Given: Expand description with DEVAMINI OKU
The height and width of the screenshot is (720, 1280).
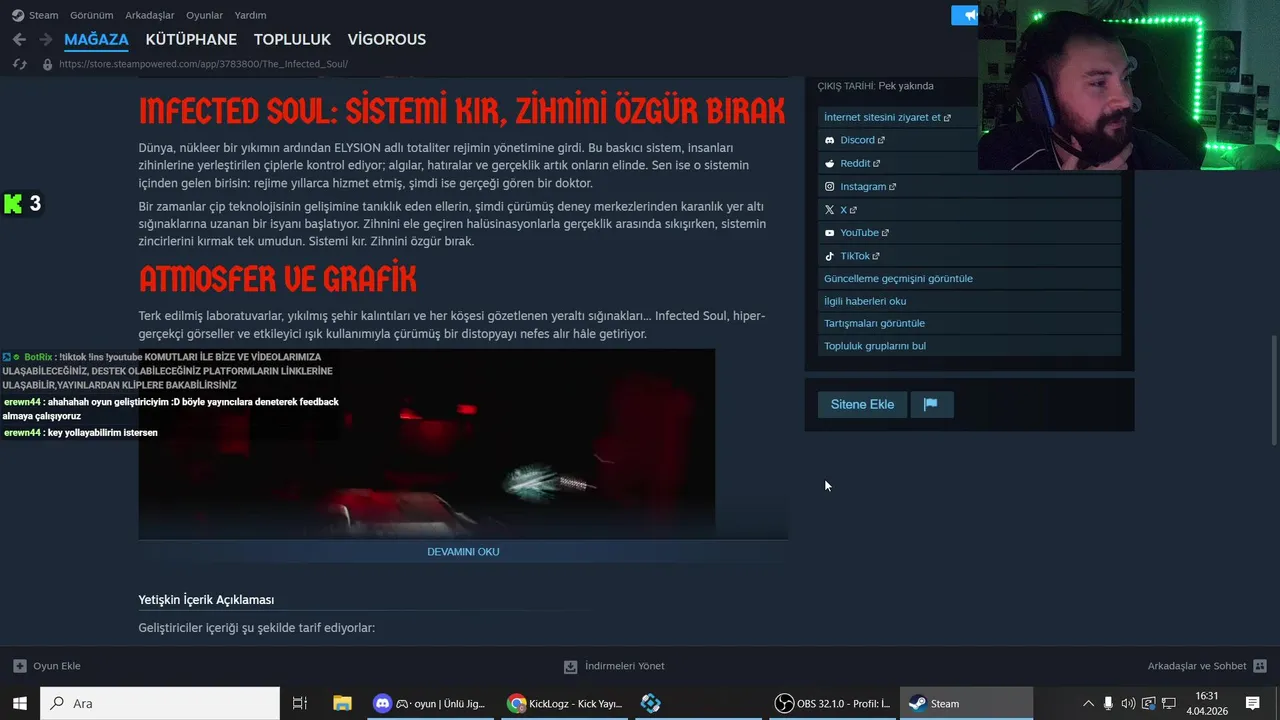Looking at the screenshot, I should [463, 552].
